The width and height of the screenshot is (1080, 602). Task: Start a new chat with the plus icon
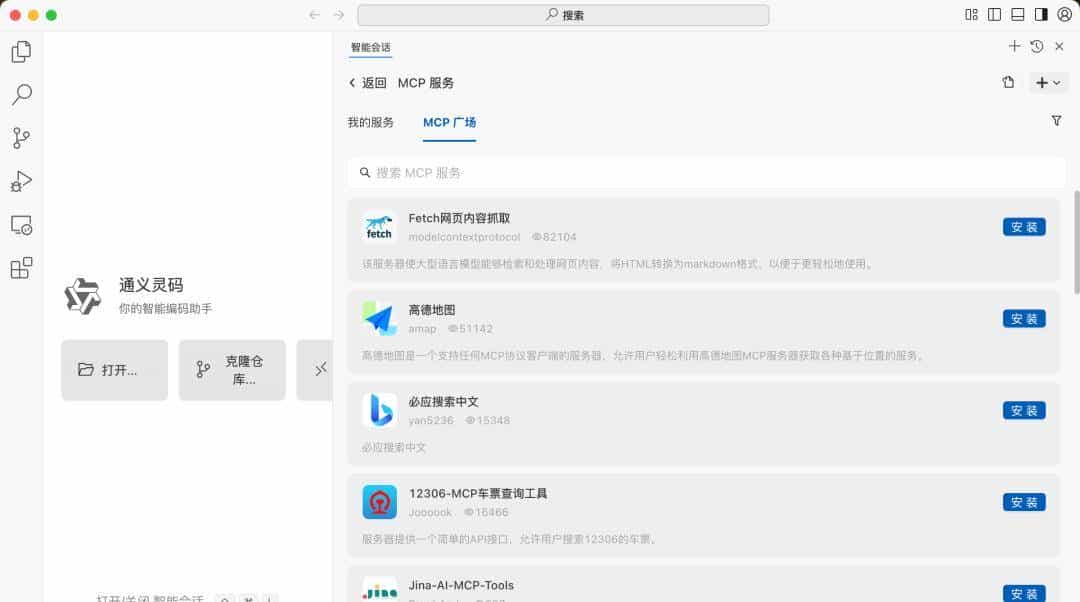point(1014,46)
